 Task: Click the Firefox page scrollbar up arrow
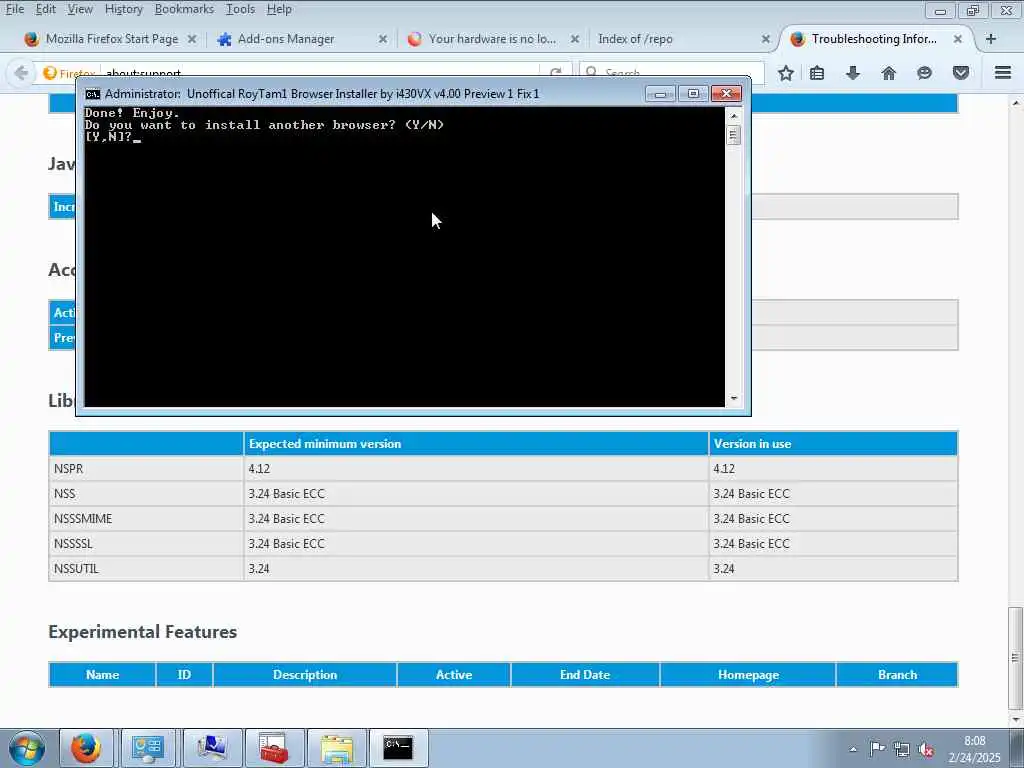1016,103
